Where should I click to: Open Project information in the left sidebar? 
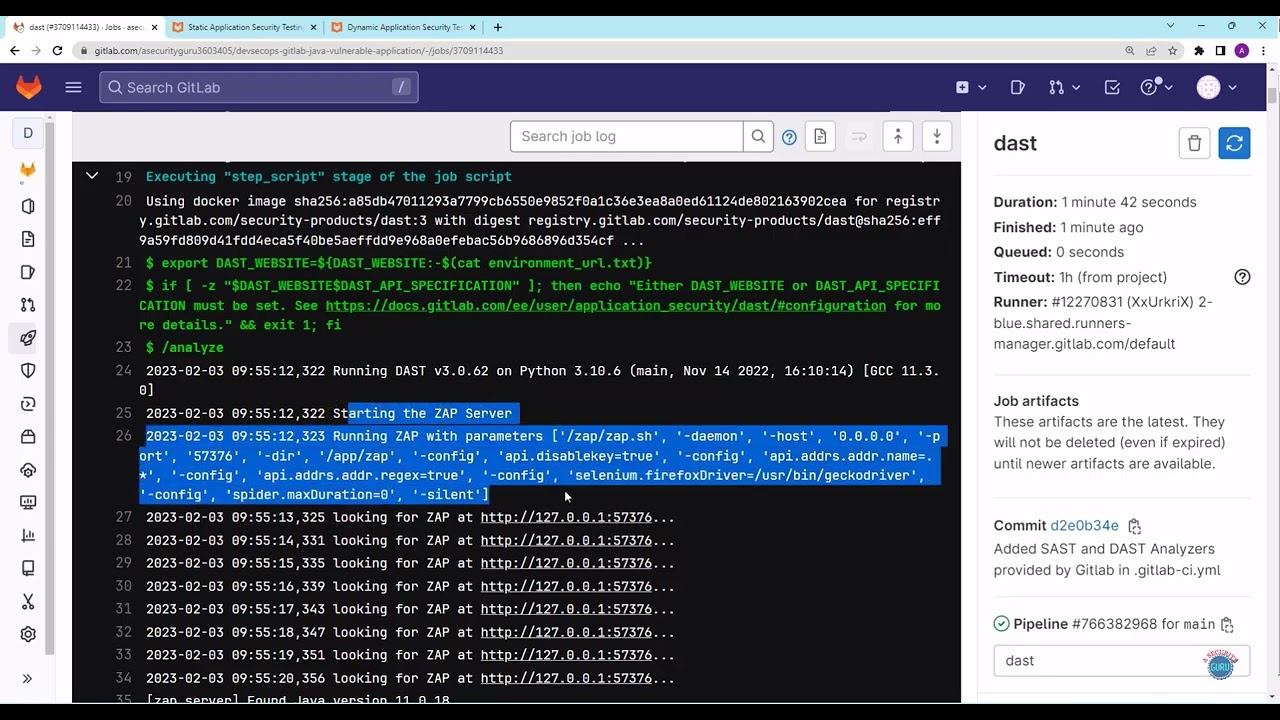point(28,171)
